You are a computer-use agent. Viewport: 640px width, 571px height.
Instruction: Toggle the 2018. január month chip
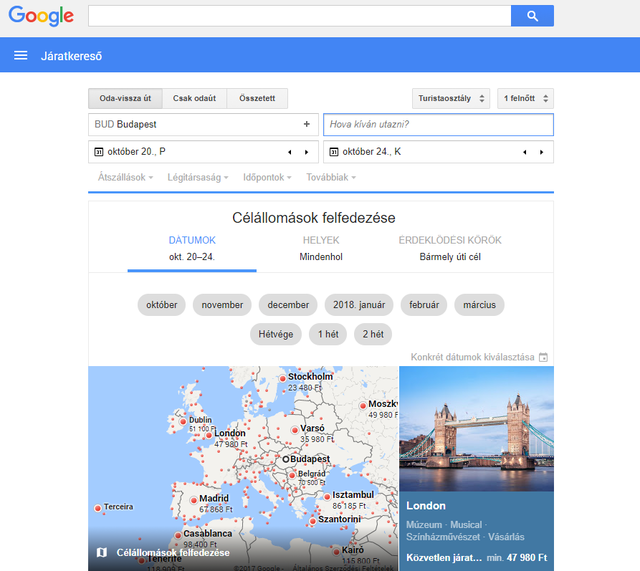pos(359,305)
